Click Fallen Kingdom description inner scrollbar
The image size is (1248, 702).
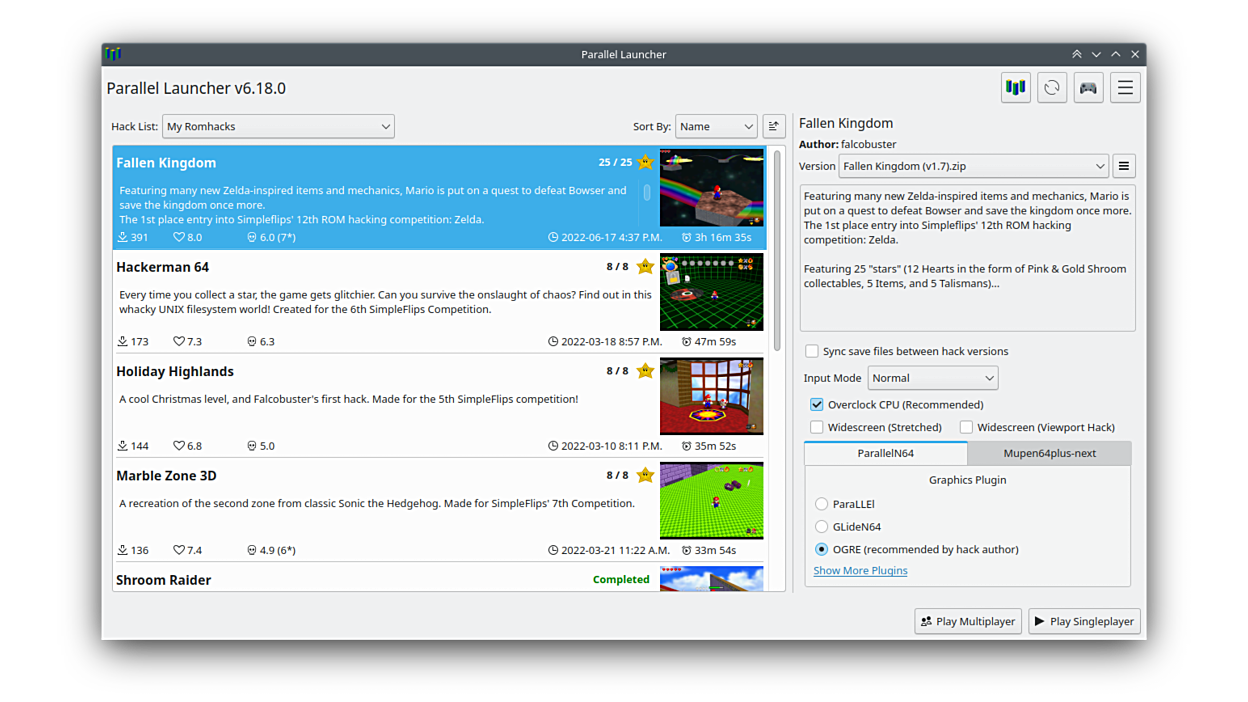pos(647,192)
